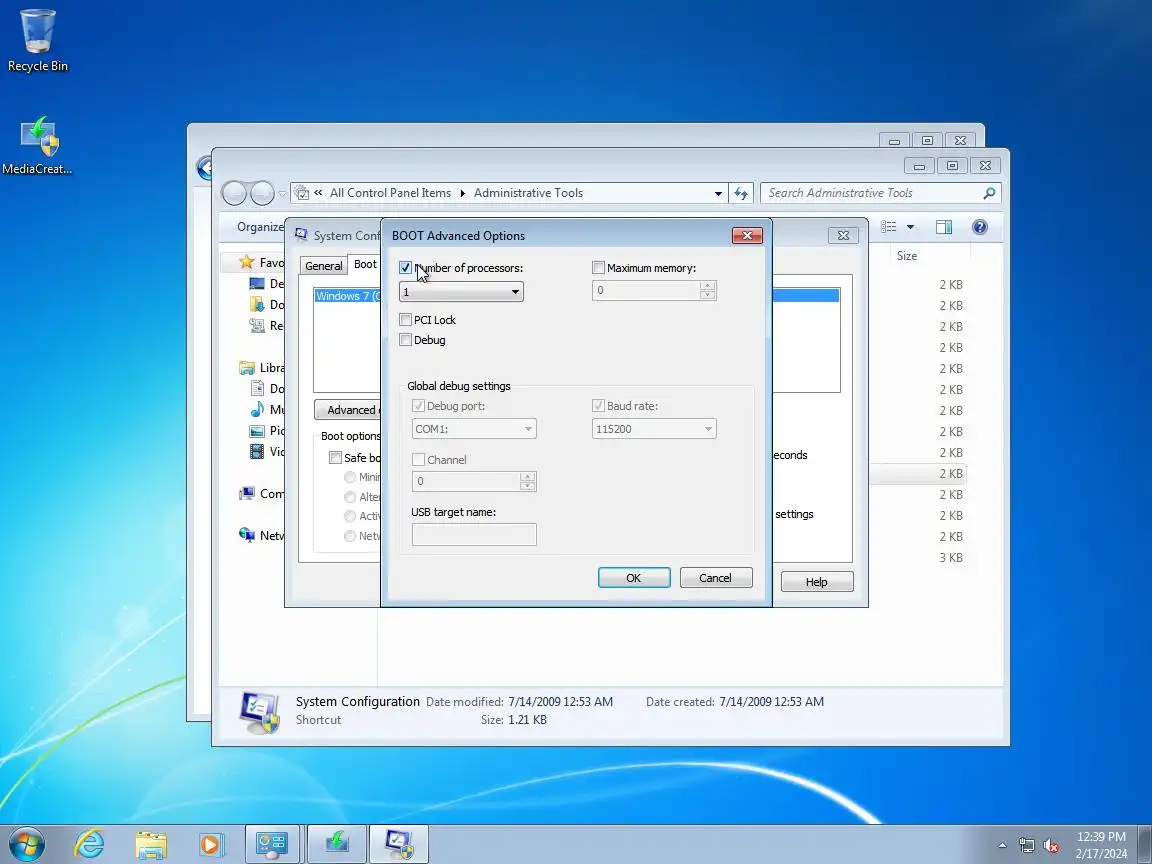This screenshot has width=1152, height=864.
Task: Uncheck Number of processors checkbox
Action: point(406,268)
